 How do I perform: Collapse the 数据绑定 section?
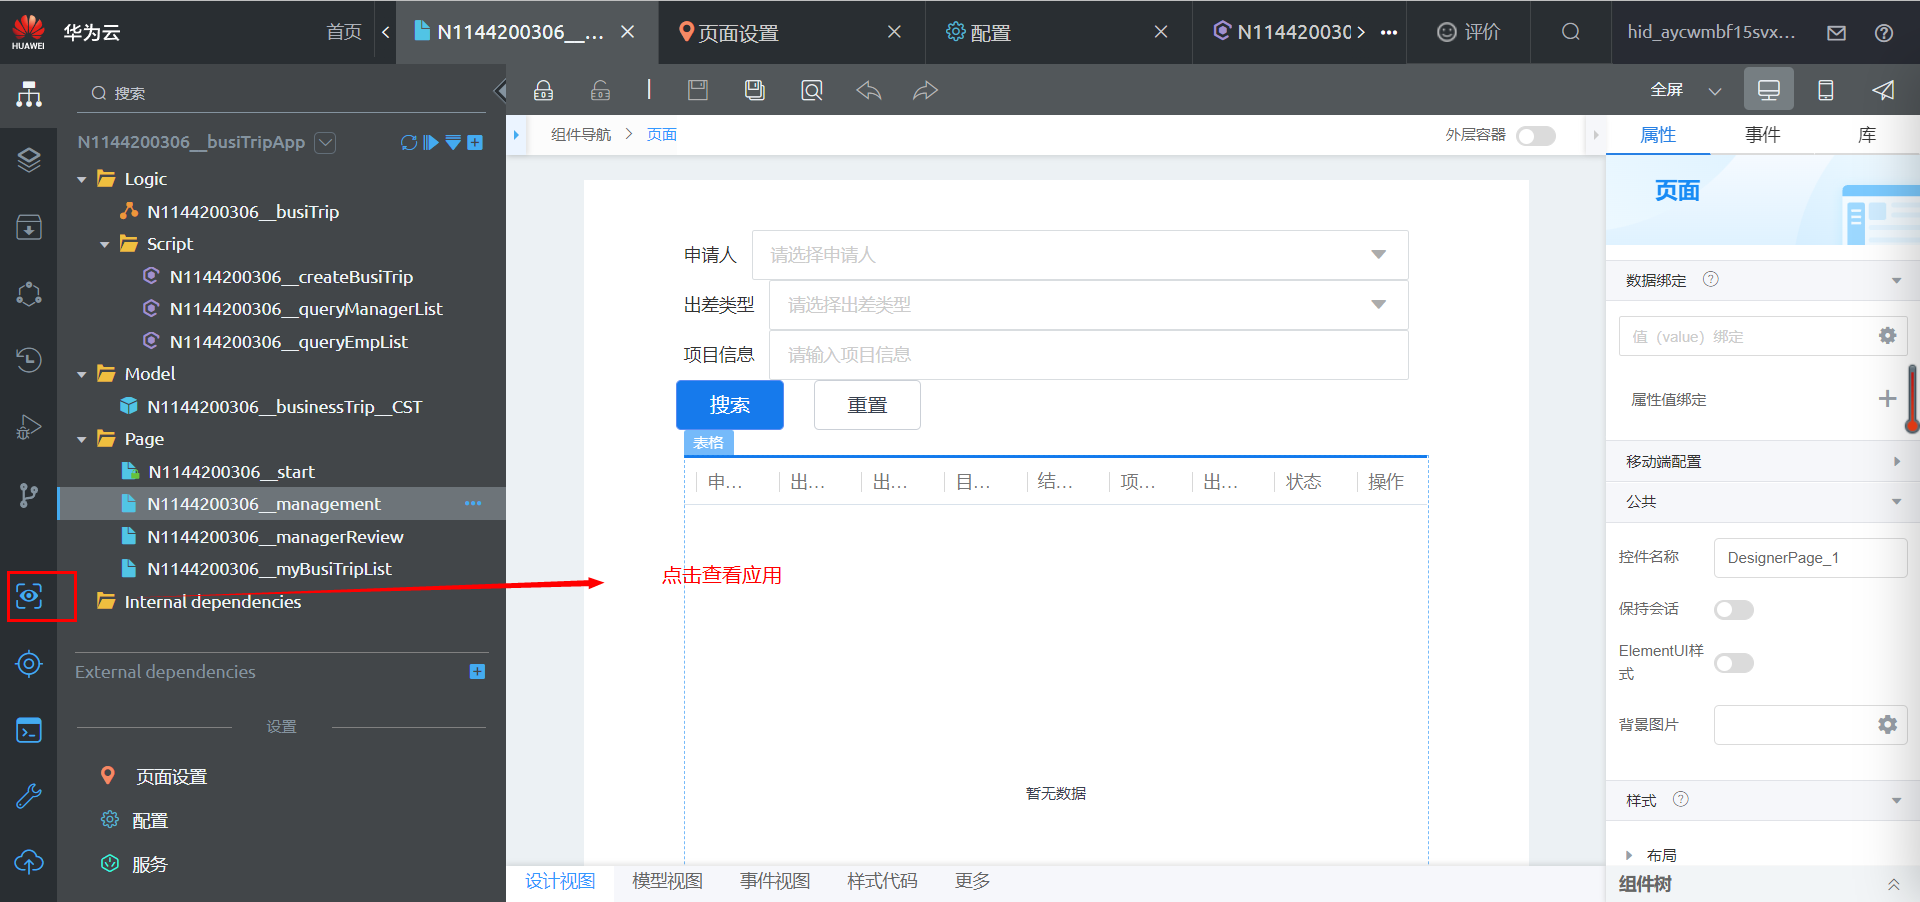click(1897, 280)
